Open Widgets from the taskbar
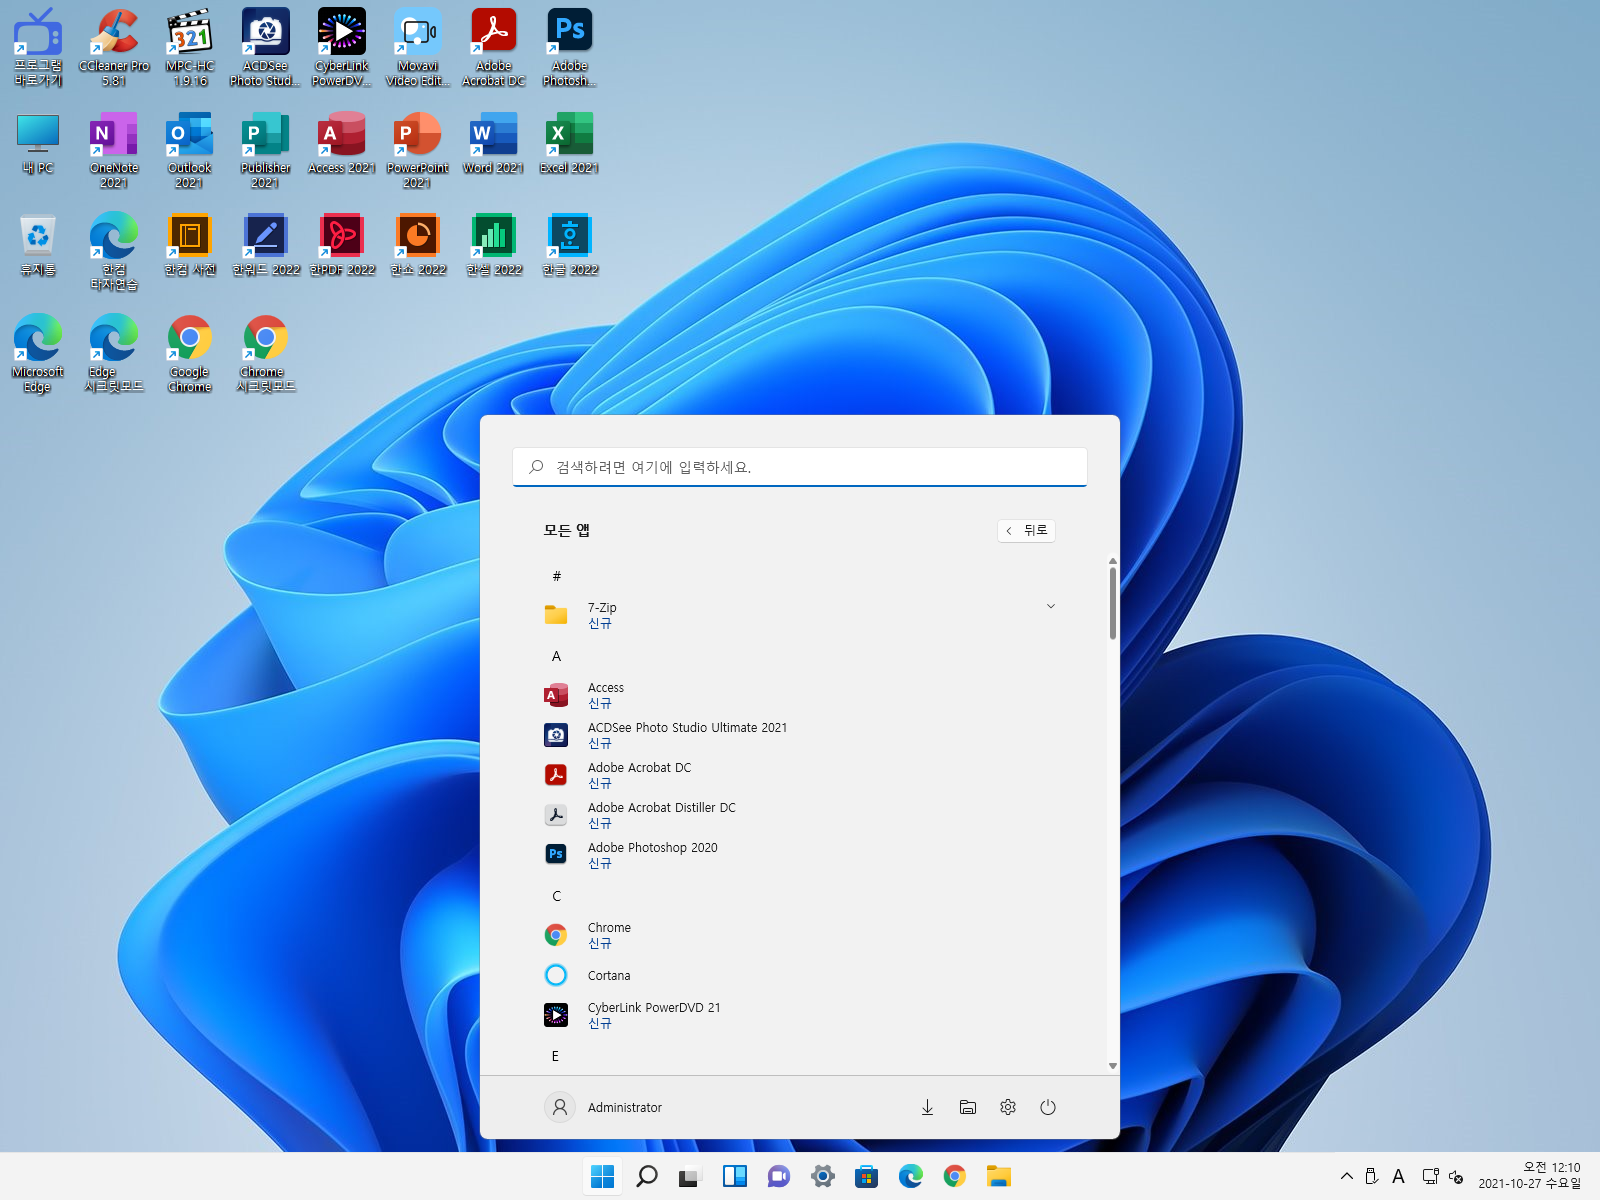1600x1200 pixels. [x=735, y=1176]
